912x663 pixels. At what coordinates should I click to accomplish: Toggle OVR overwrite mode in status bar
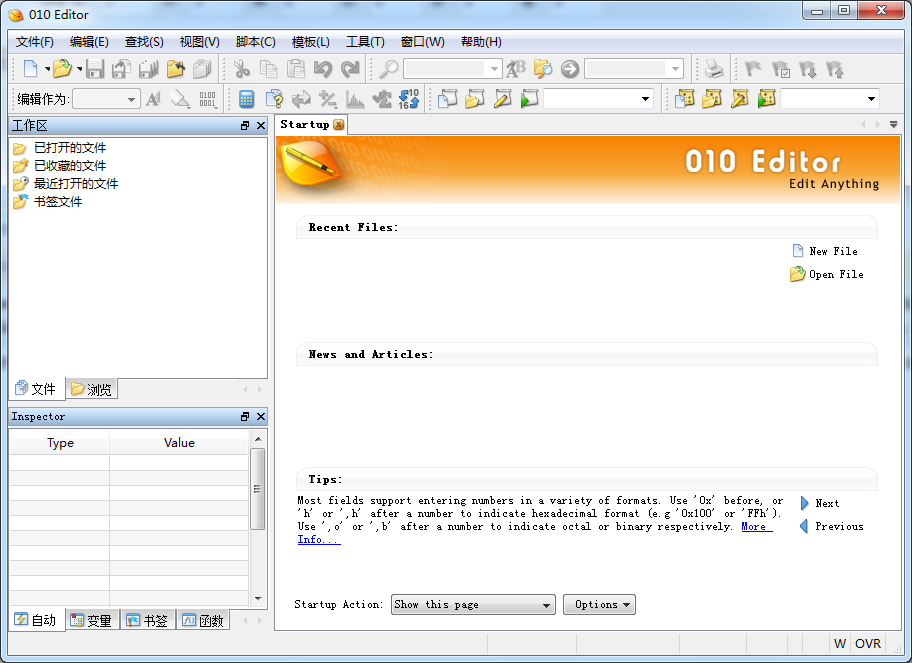click(868, 643)
